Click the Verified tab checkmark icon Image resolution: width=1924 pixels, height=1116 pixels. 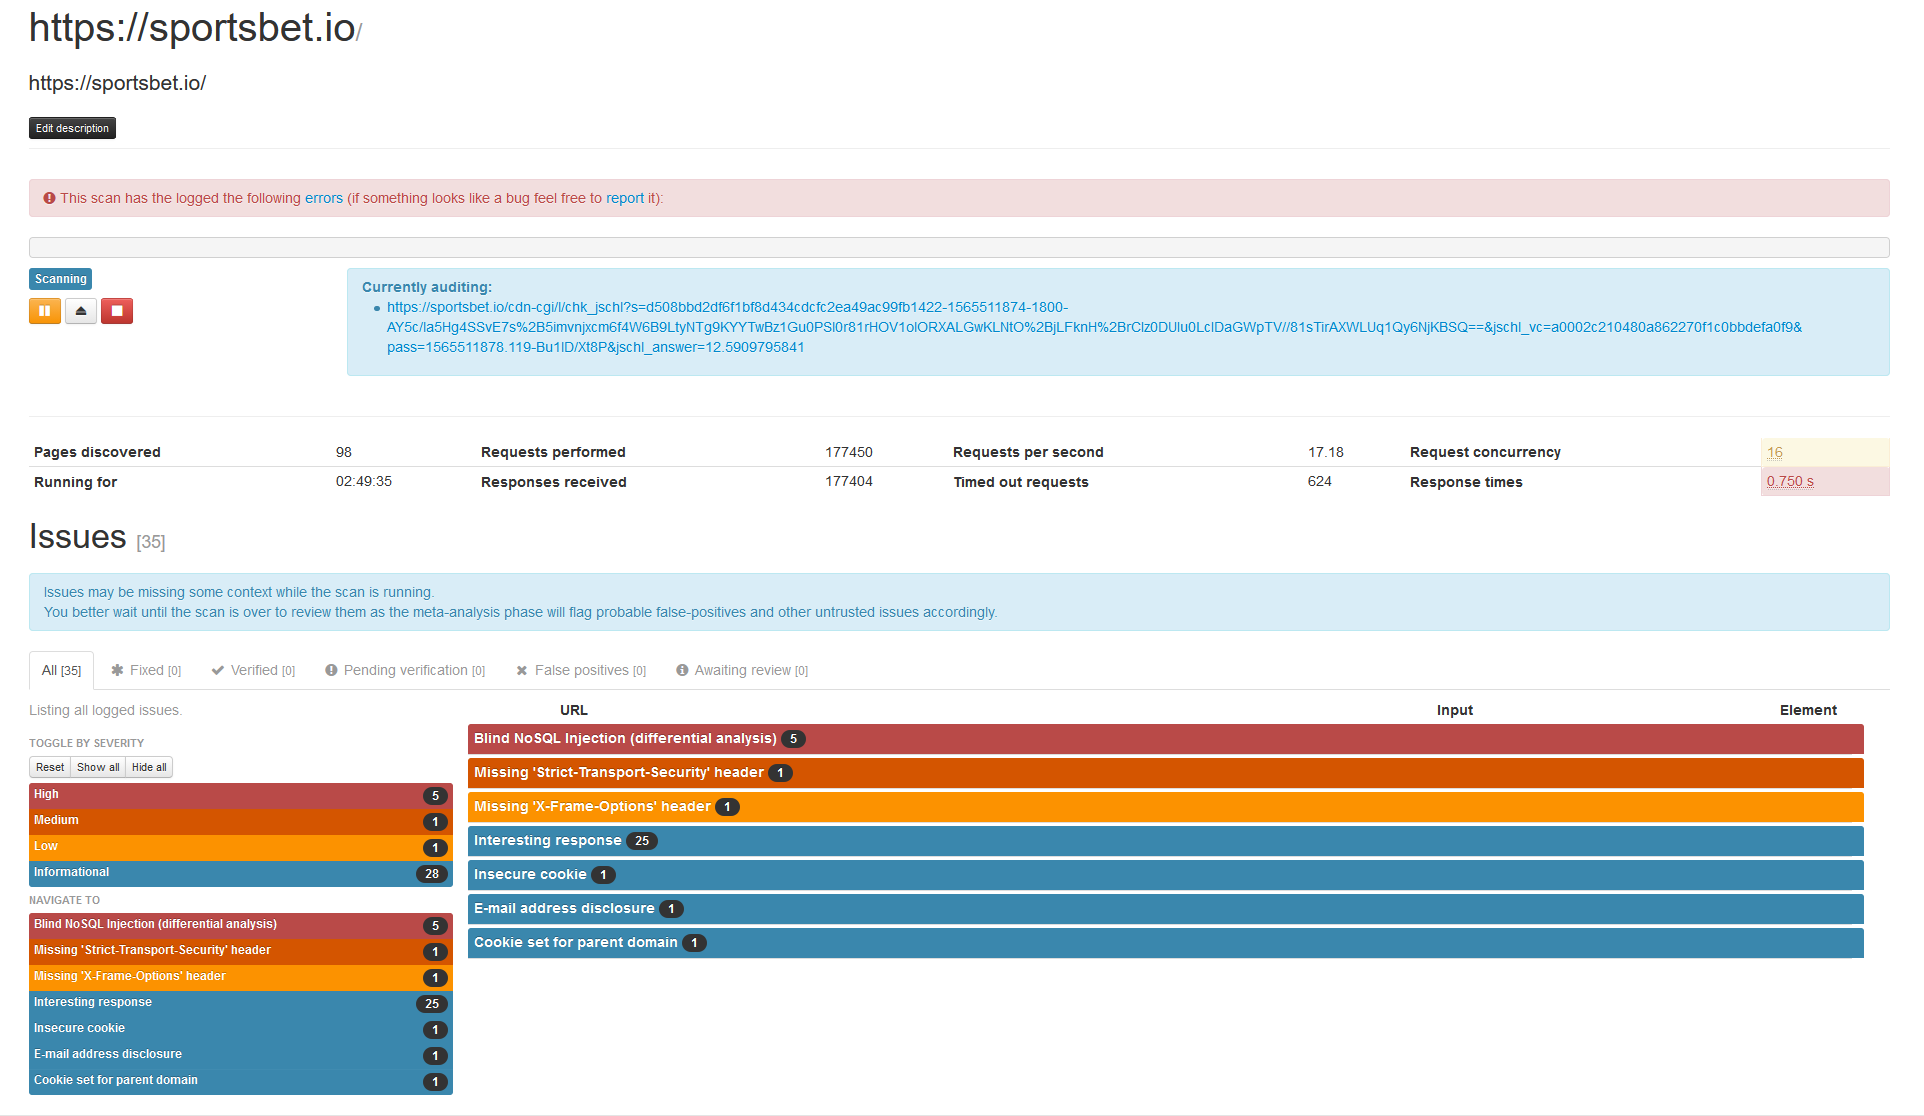coord(218,670)
